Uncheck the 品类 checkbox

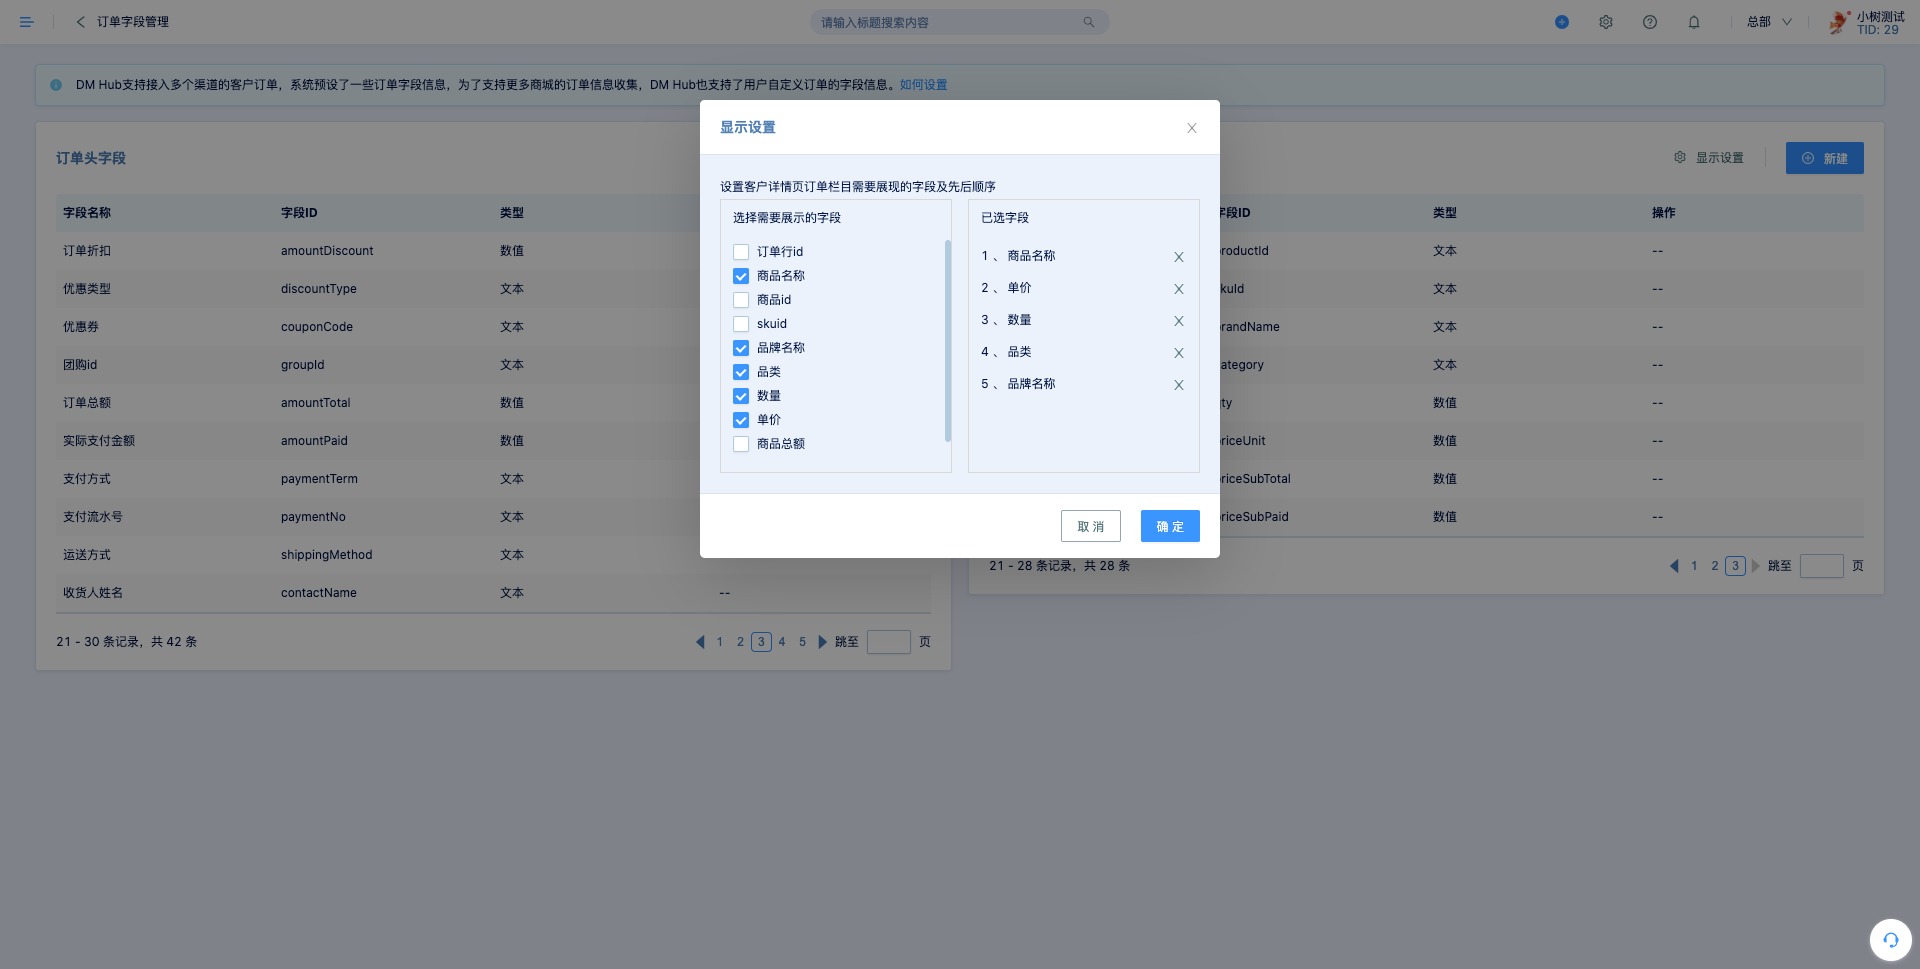click(741, 372)
